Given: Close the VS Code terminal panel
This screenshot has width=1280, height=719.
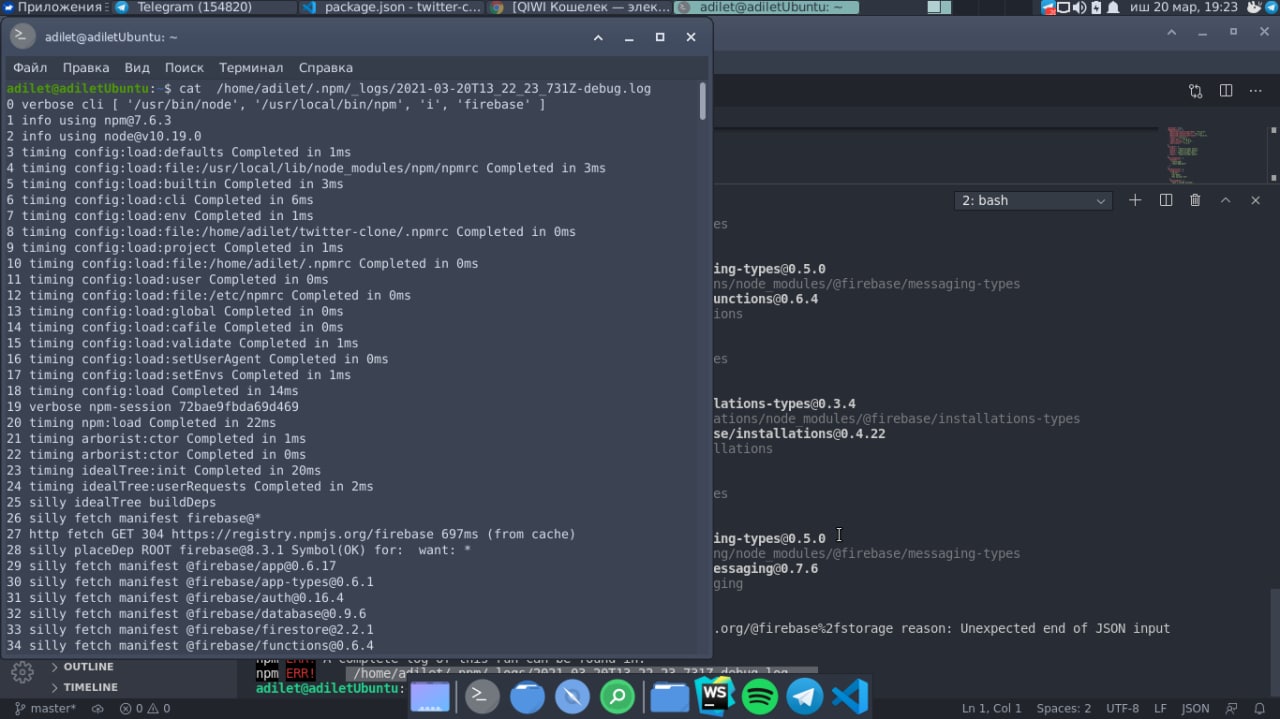Looking at the screenshot, I should point(1255,200).
